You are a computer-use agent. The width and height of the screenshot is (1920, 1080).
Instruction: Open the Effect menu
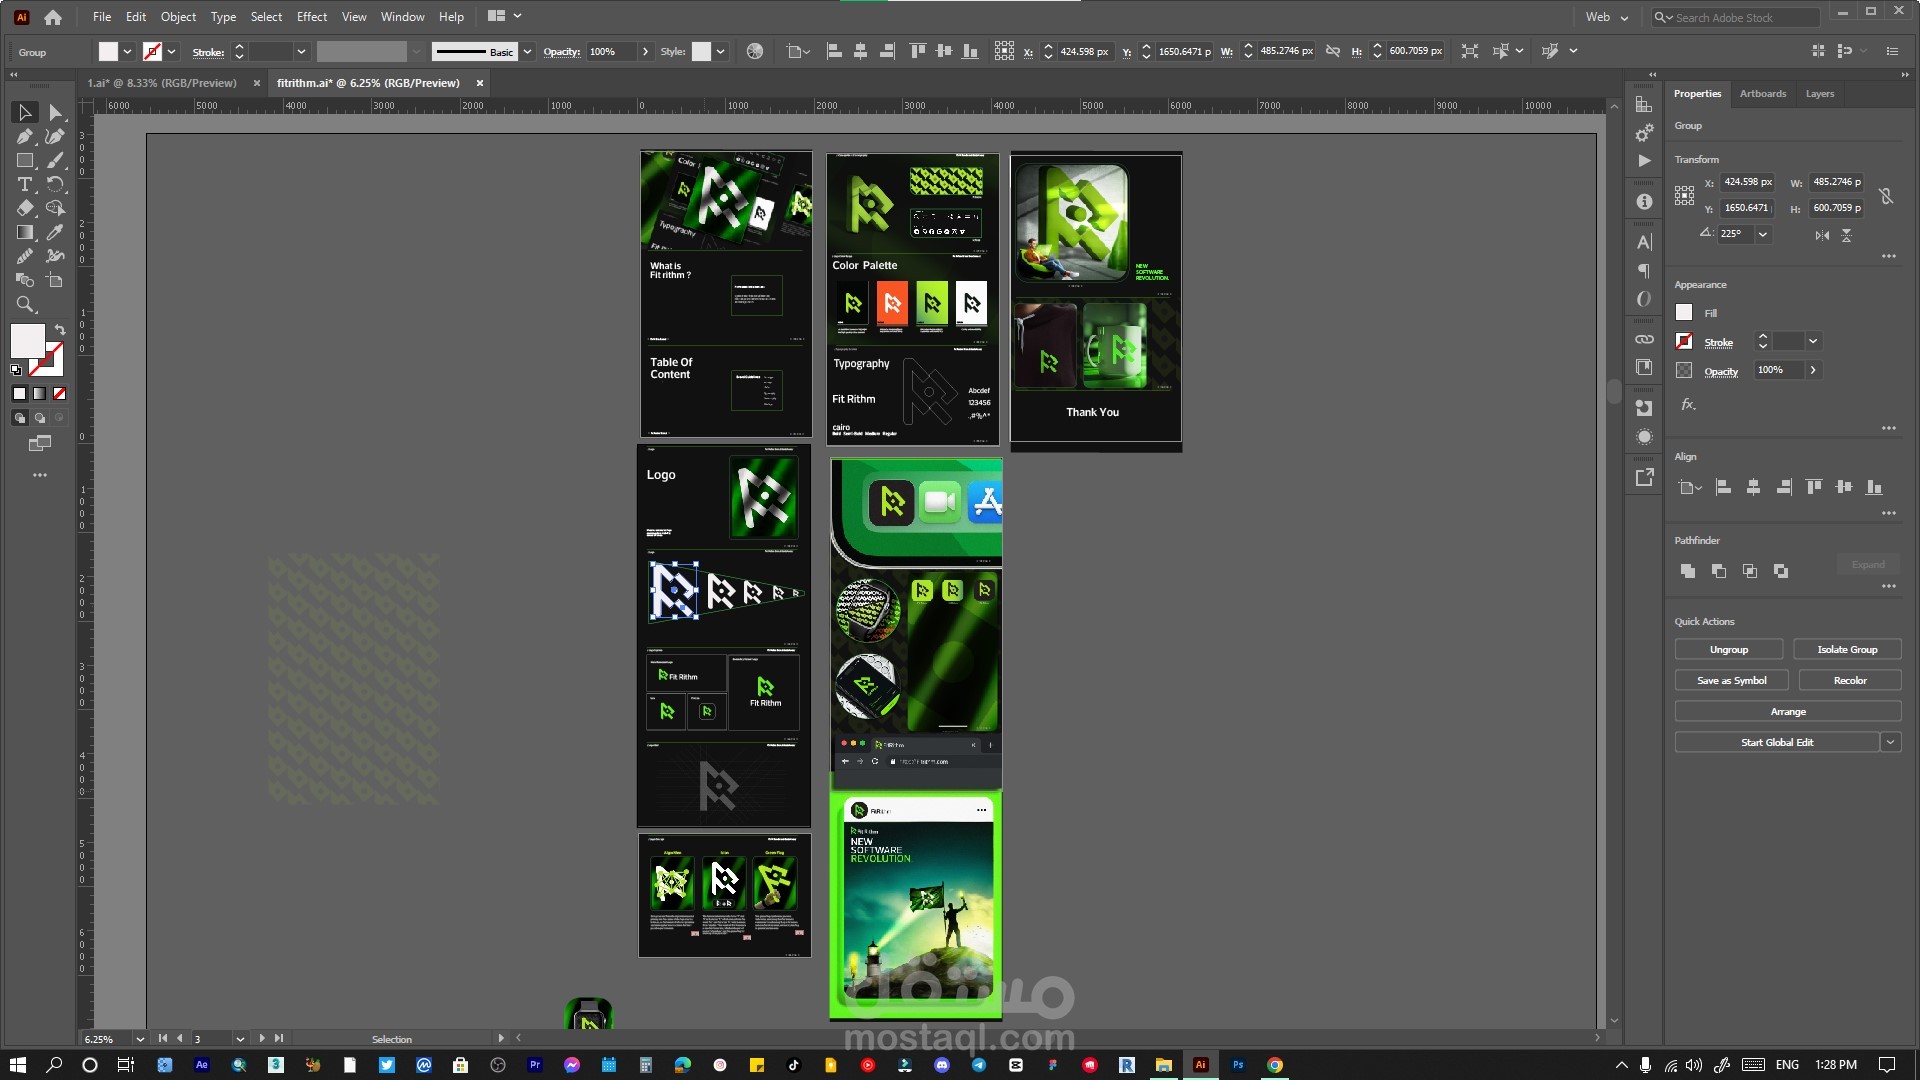(311, 17)
